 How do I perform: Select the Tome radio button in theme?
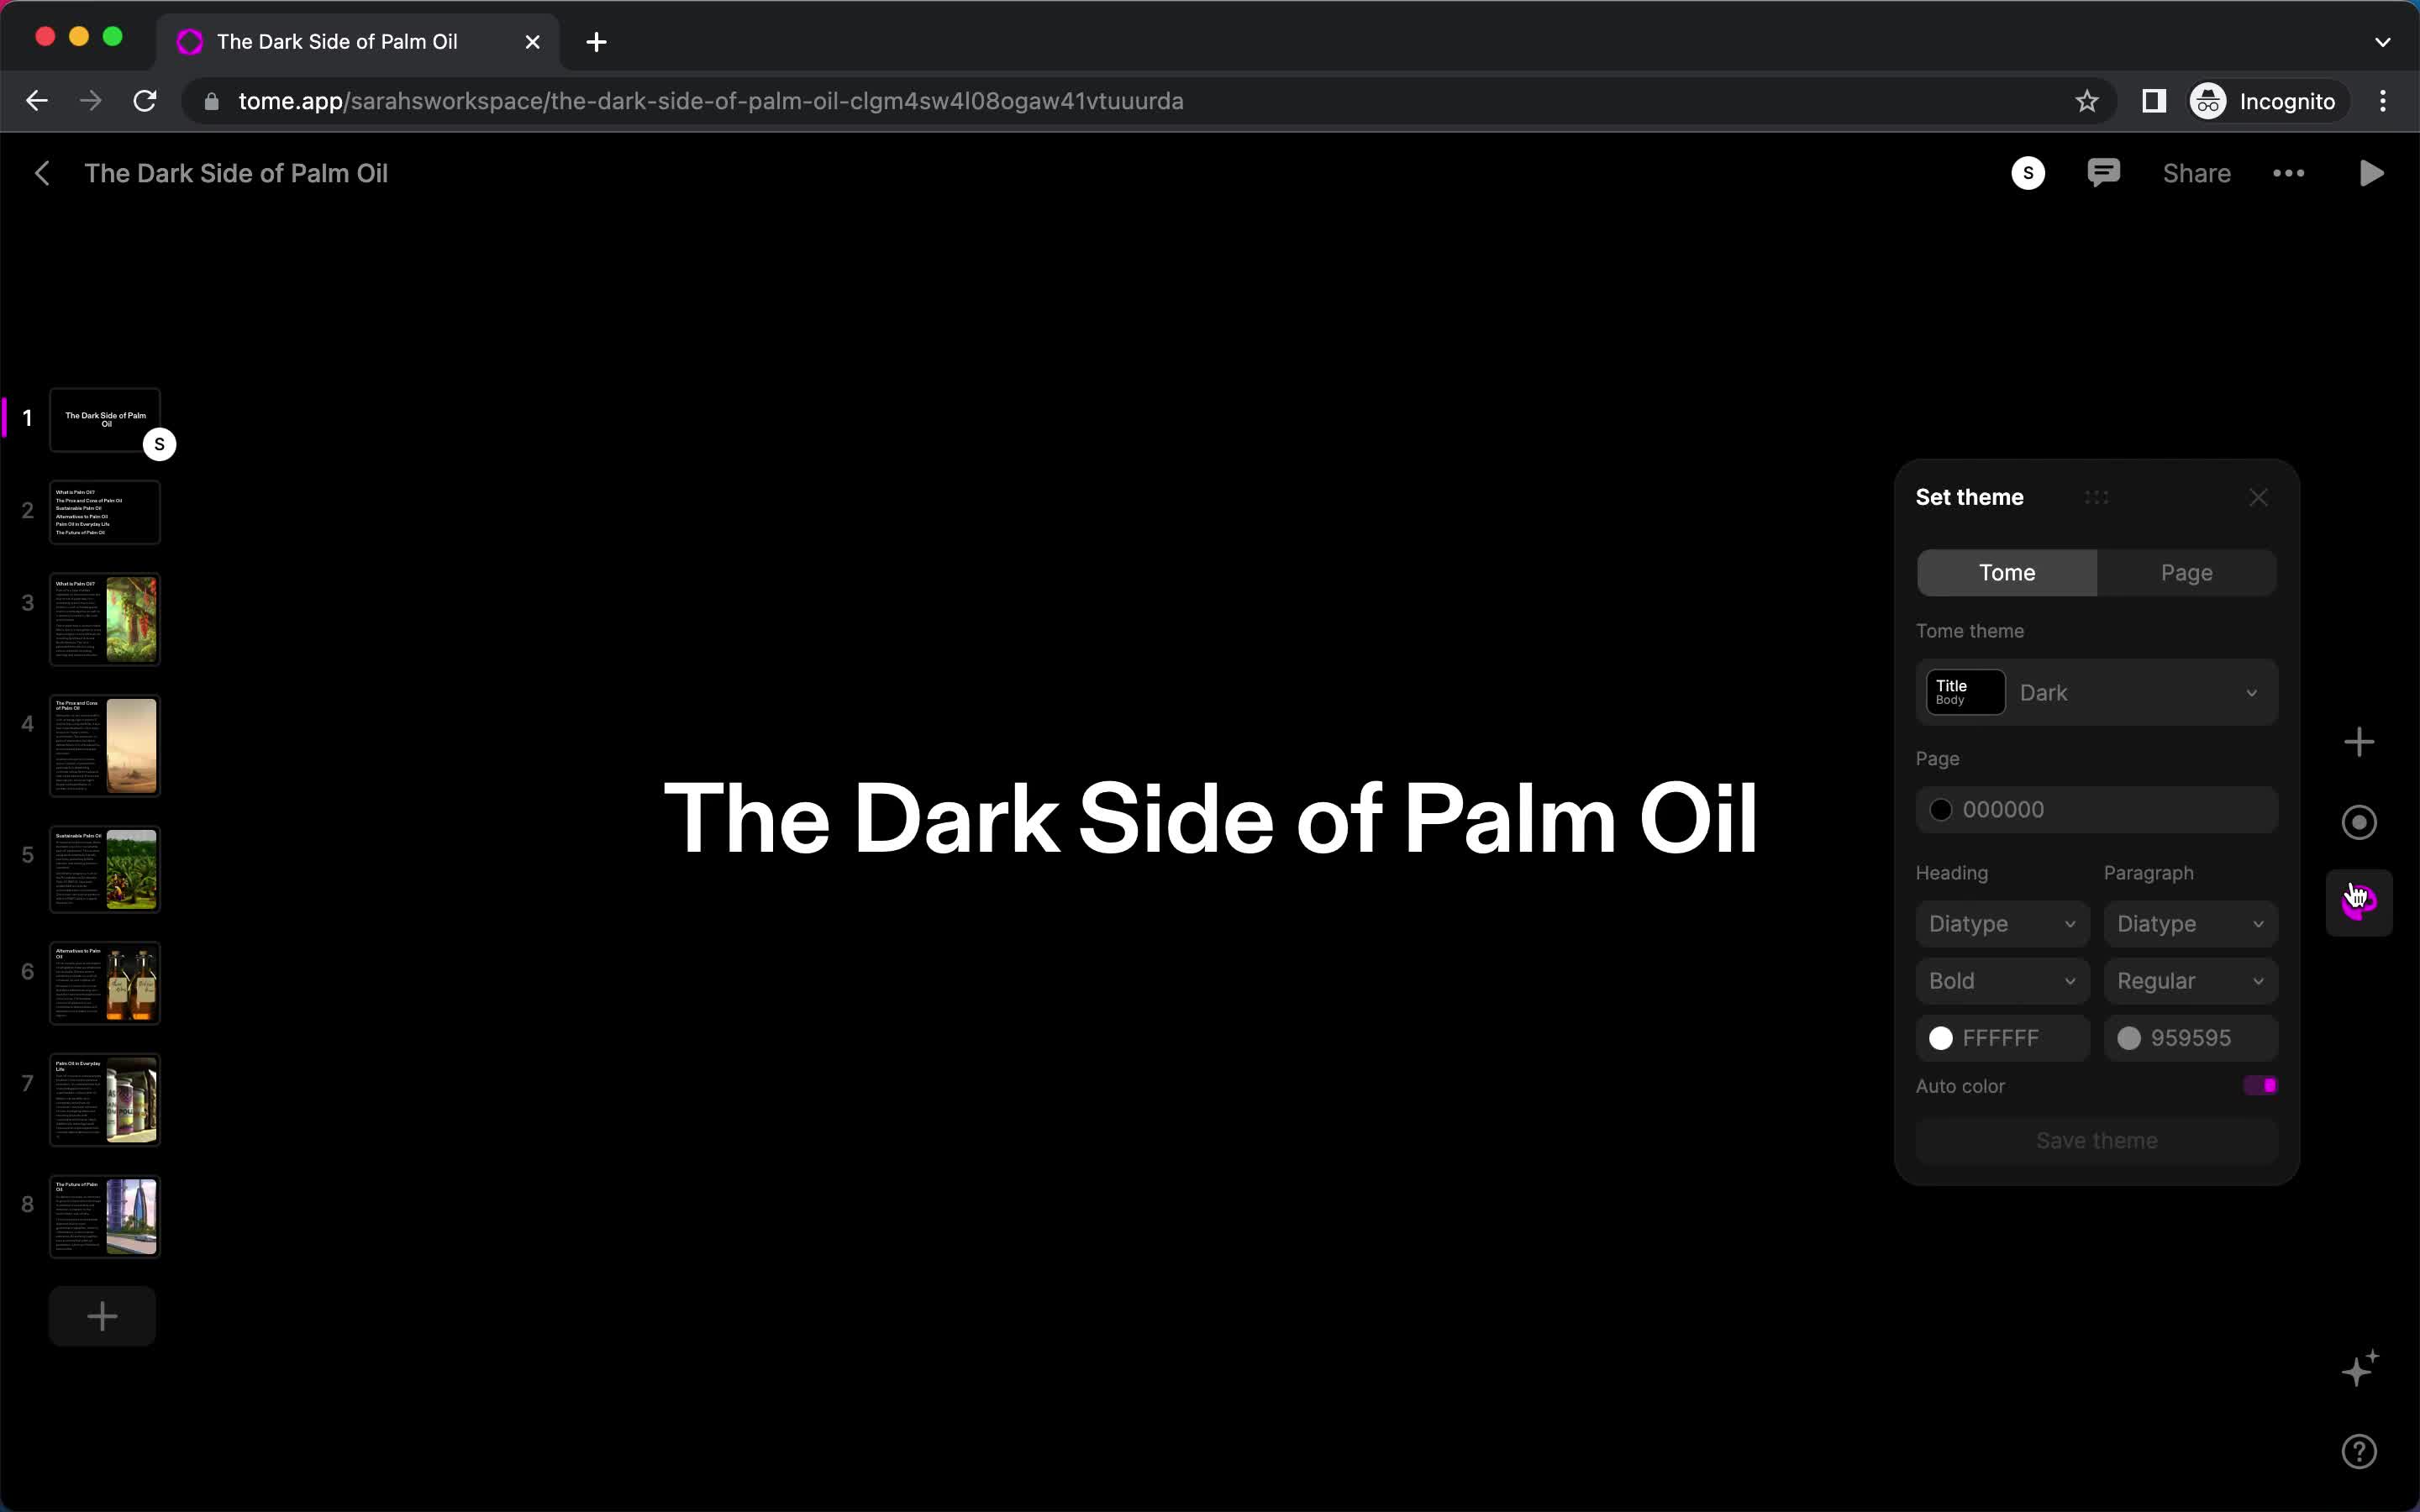(2007, 571)
